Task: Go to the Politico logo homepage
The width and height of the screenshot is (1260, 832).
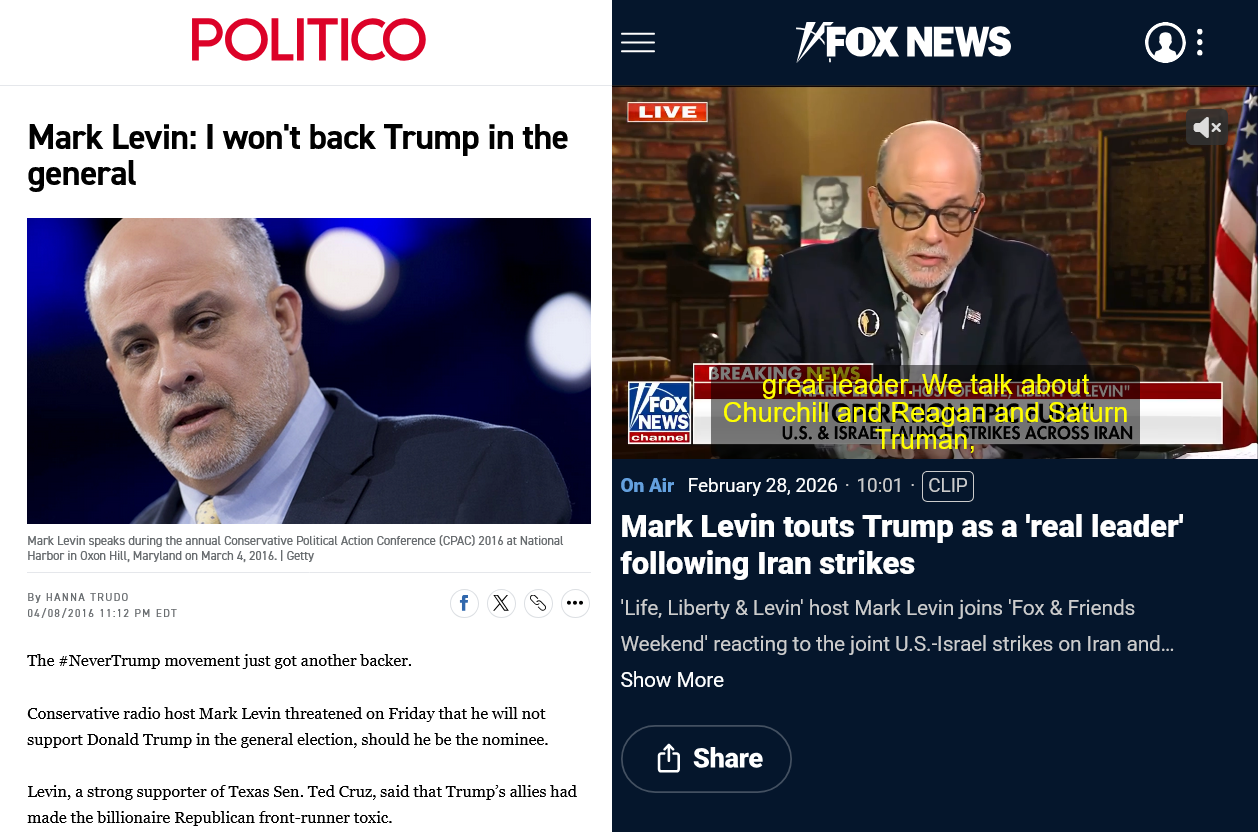Action: point(309,40)
